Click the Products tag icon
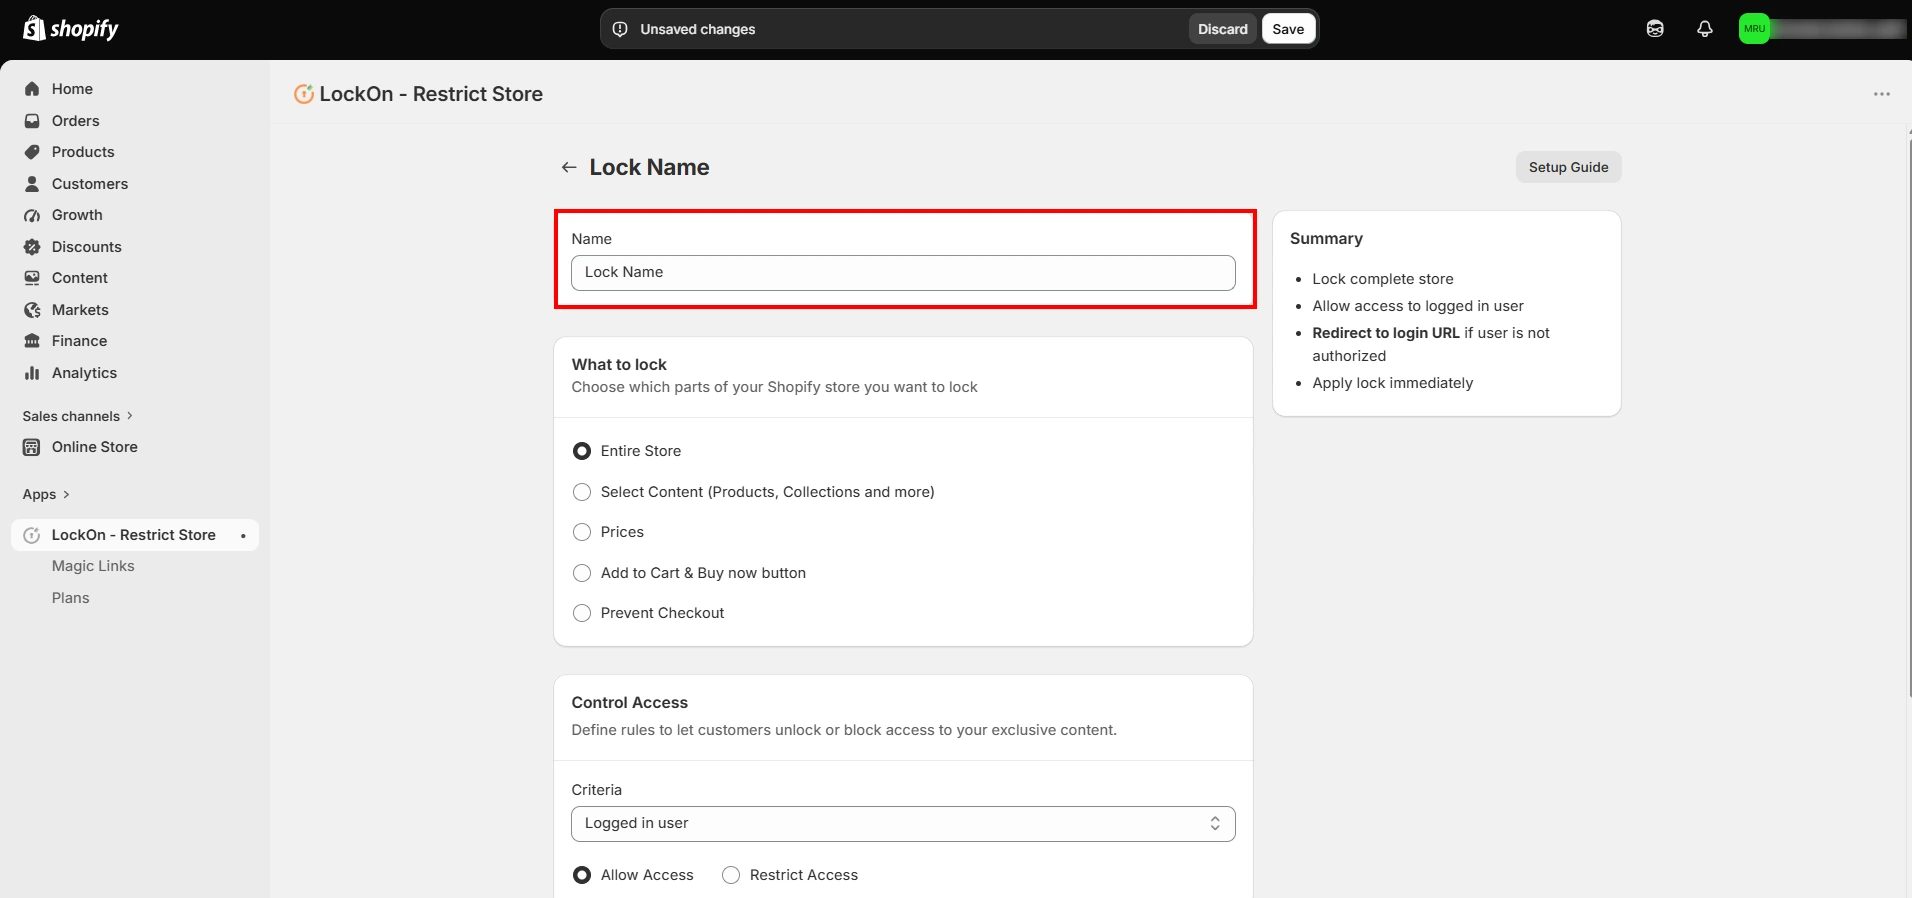This screenshot has width=1912, height=898. coord(32,152)
